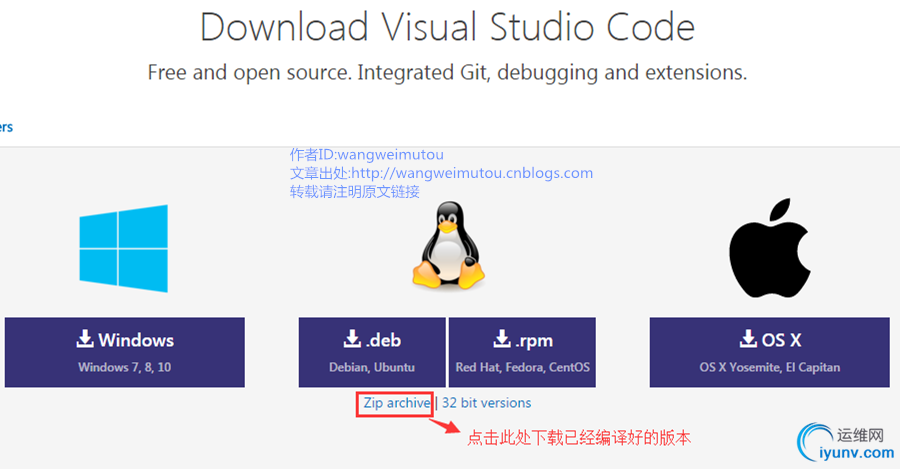Click the 'OS X Yosemite, El Capitan' caption

pyautogui.click(x=770, y=367)
